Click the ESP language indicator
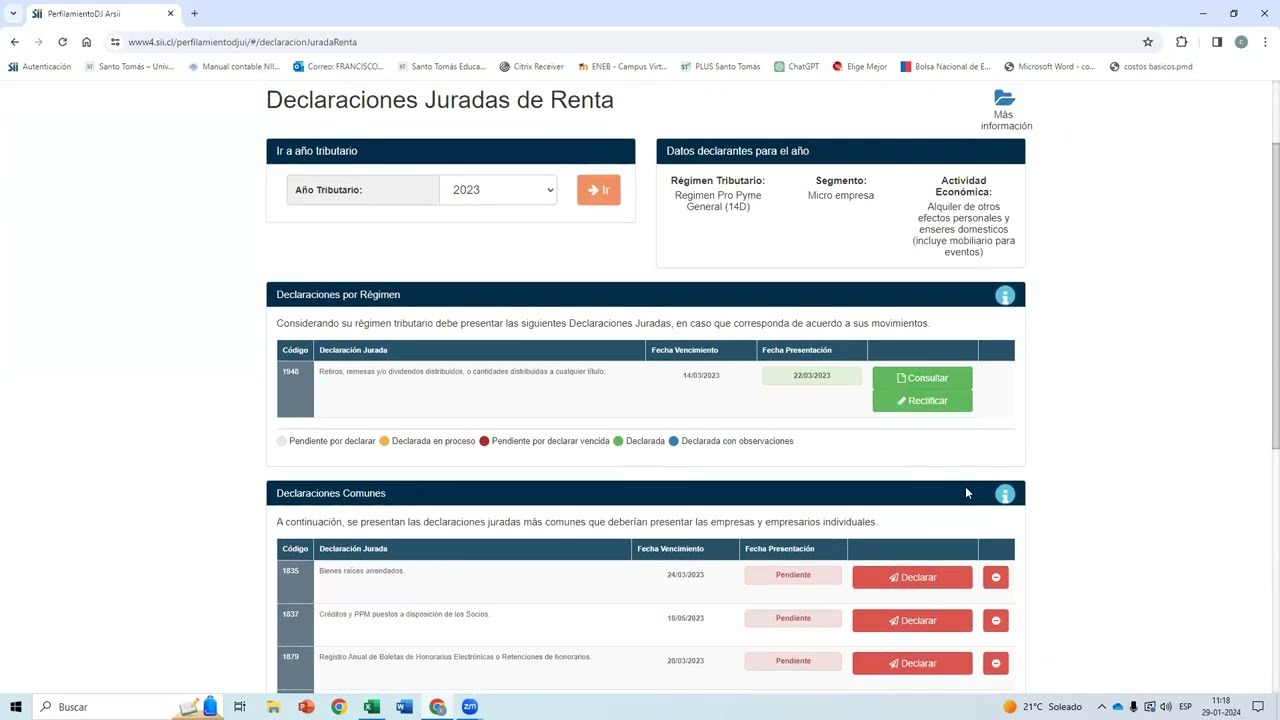The height and width of the screenshot is (720, 1280). (1185, 707)
